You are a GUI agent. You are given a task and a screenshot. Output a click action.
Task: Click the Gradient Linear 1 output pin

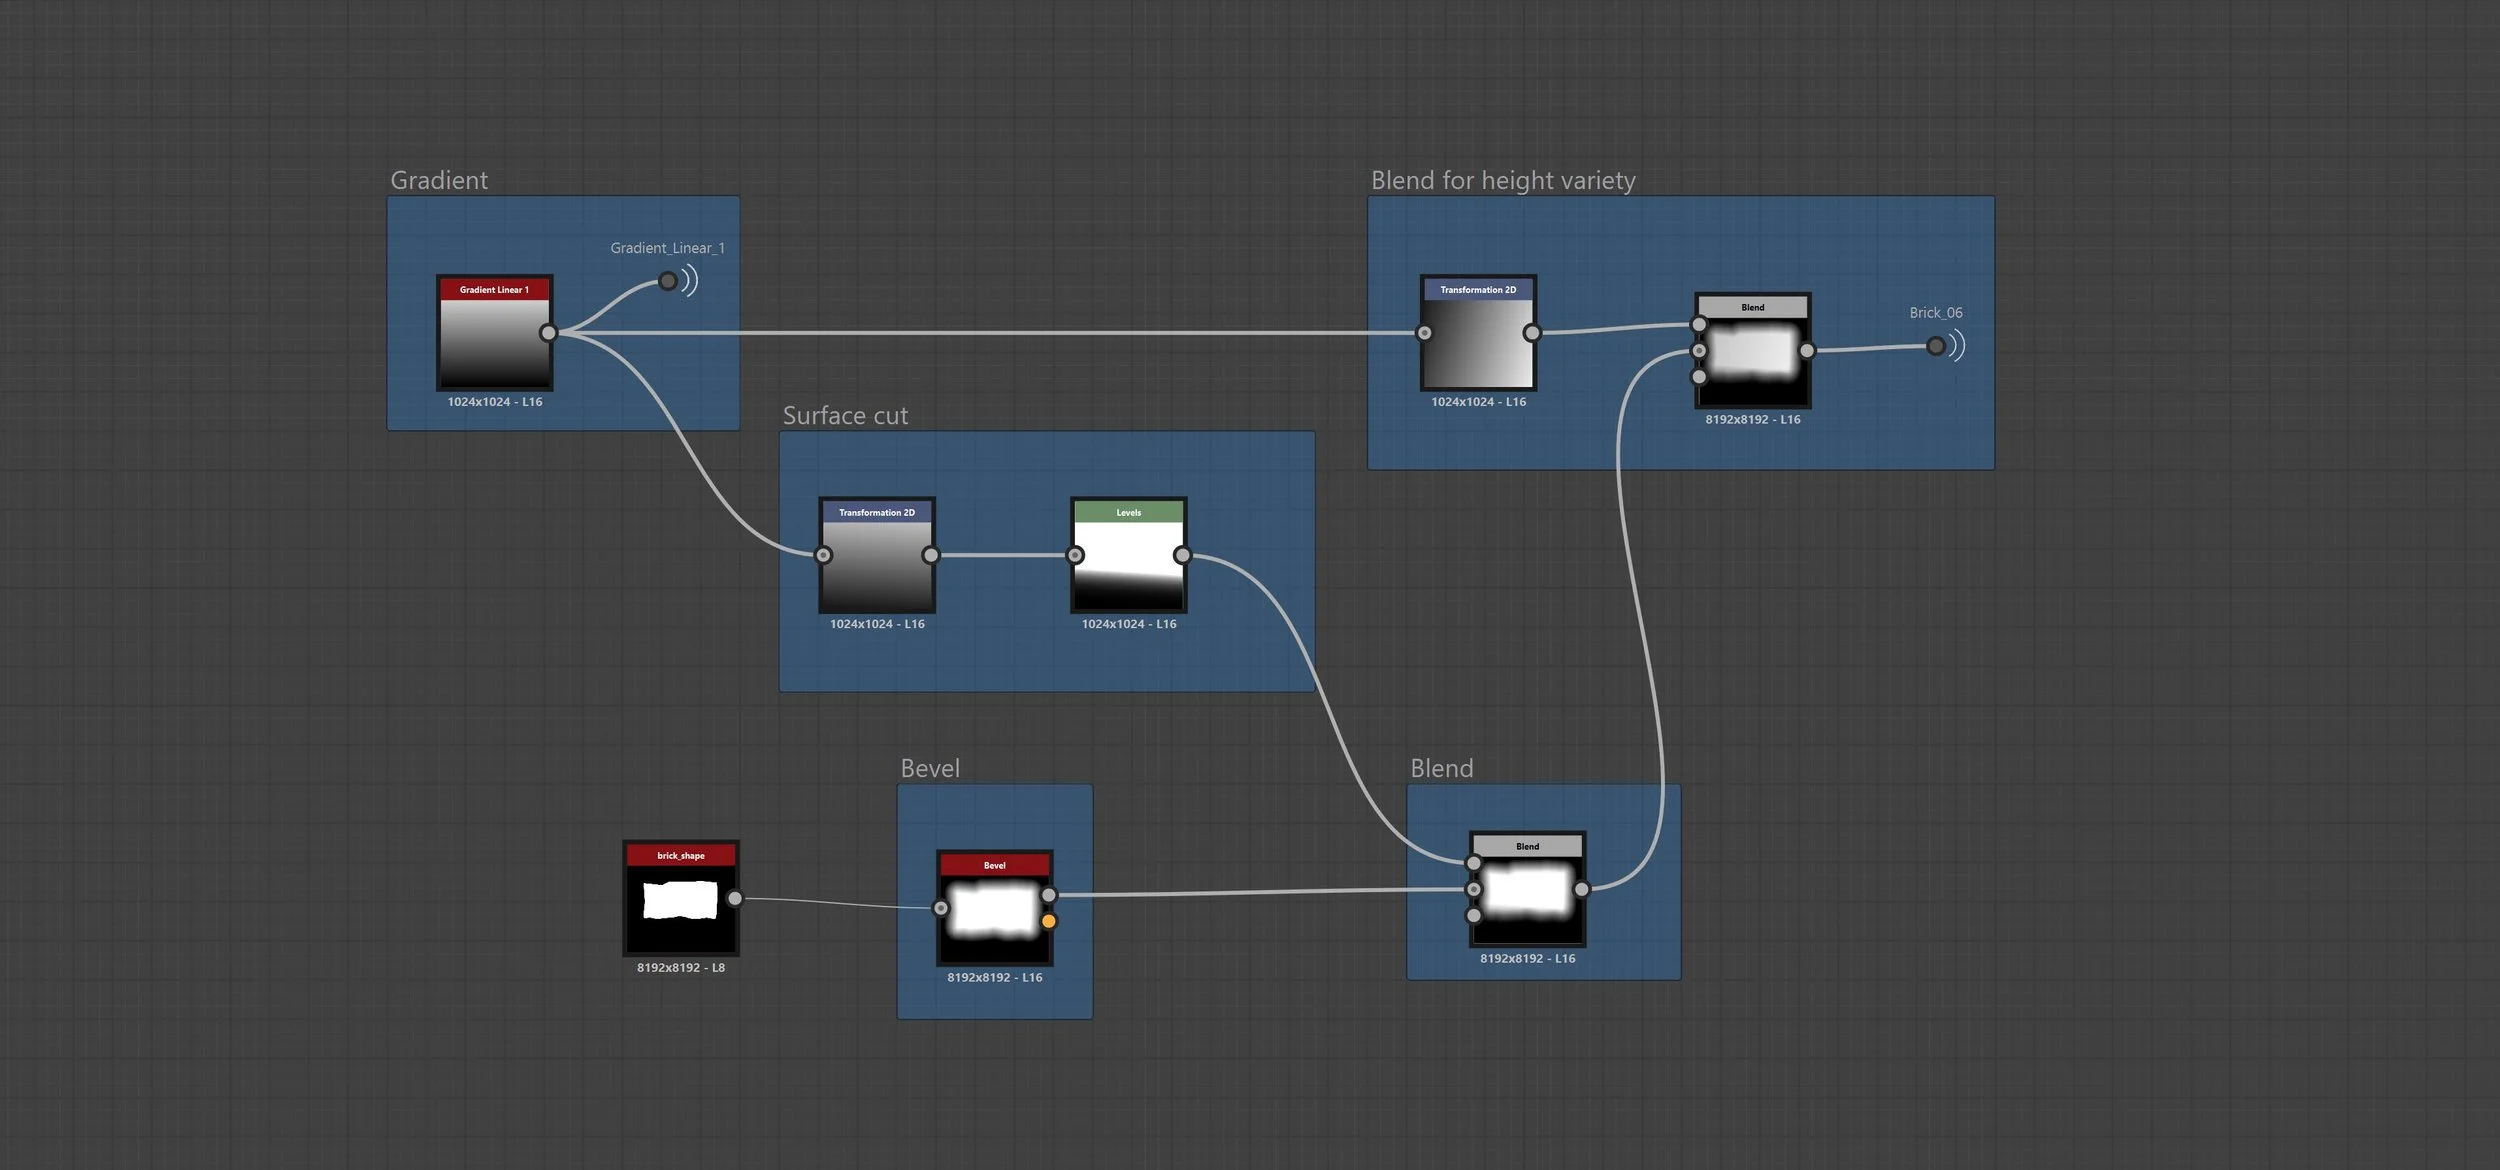tap(548, 333)
